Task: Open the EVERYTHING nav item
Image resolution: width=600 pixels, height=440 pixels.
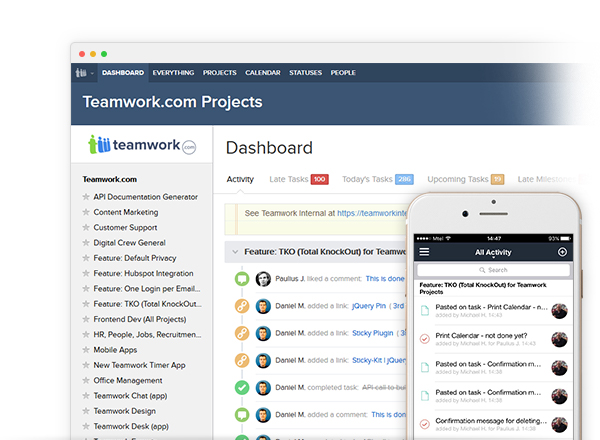Action: (x=173, y=73)
